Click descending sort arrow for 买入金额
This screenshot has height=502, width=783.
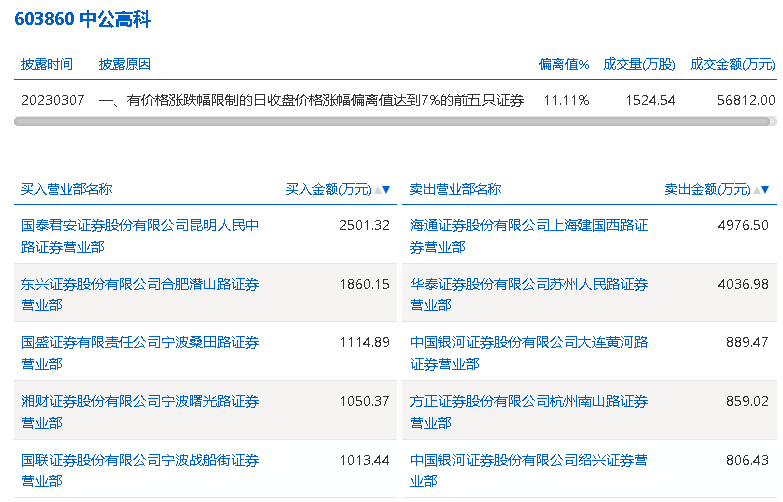pos(386,189)
